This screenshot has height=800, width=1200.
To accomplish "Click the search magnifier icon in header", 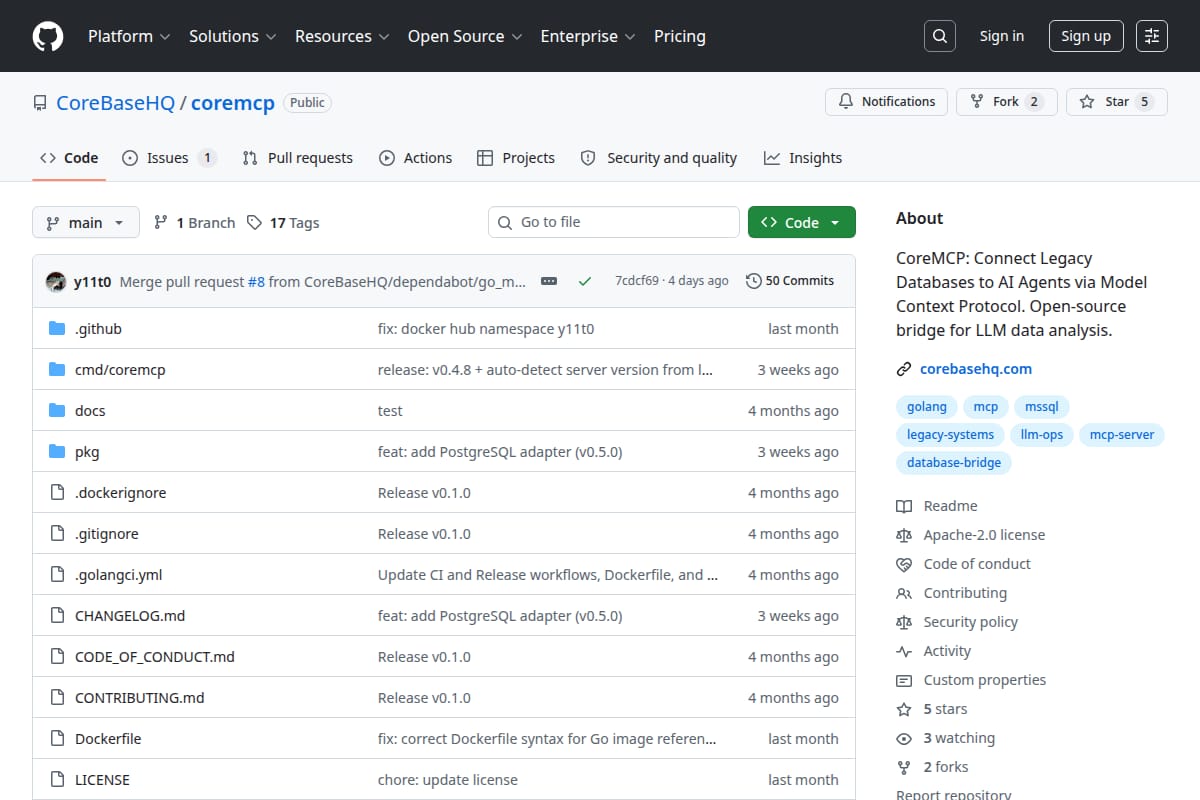I will [939, 36].
